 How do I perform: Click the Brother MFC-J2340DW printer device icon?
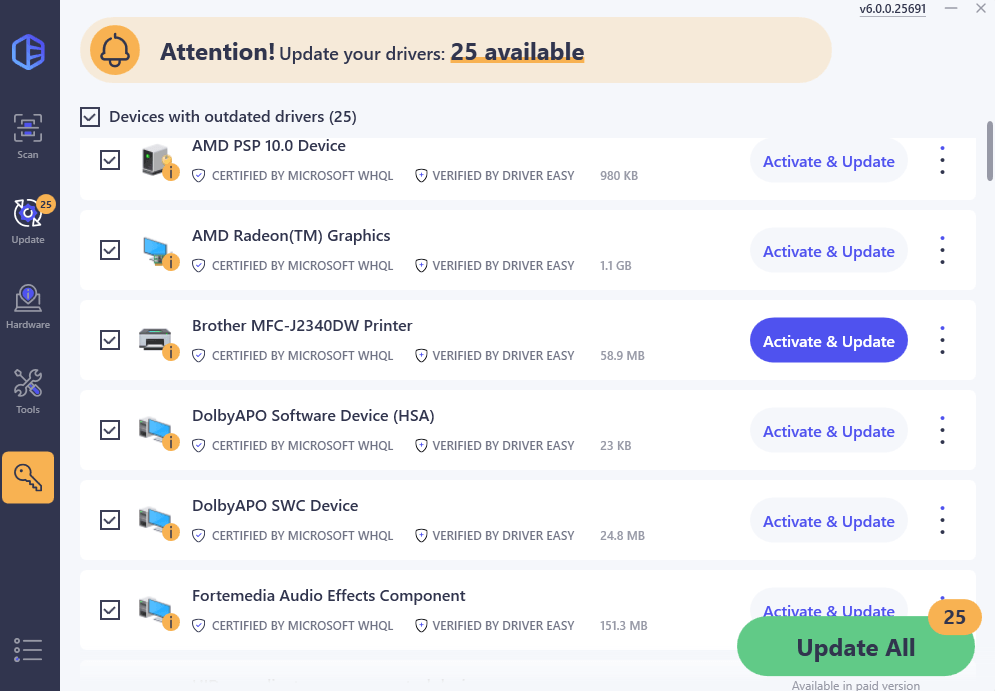tap(156, 340)
